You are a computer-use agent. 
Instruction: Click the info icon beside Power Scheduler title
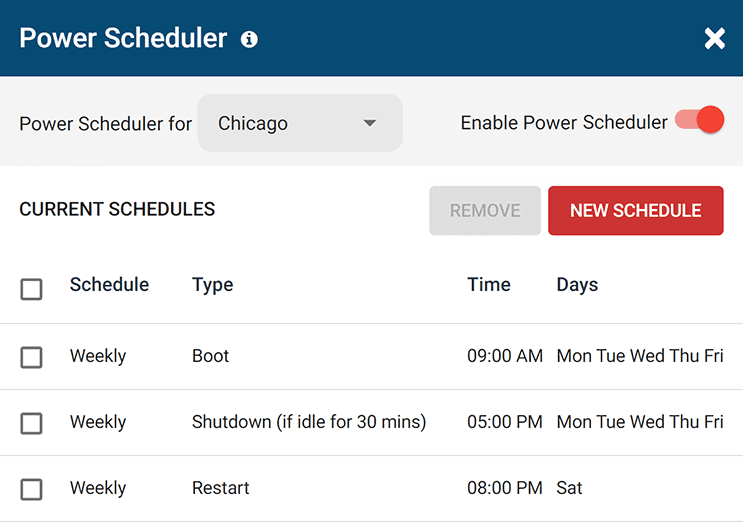pyautogui.click(x=249, y=39)
